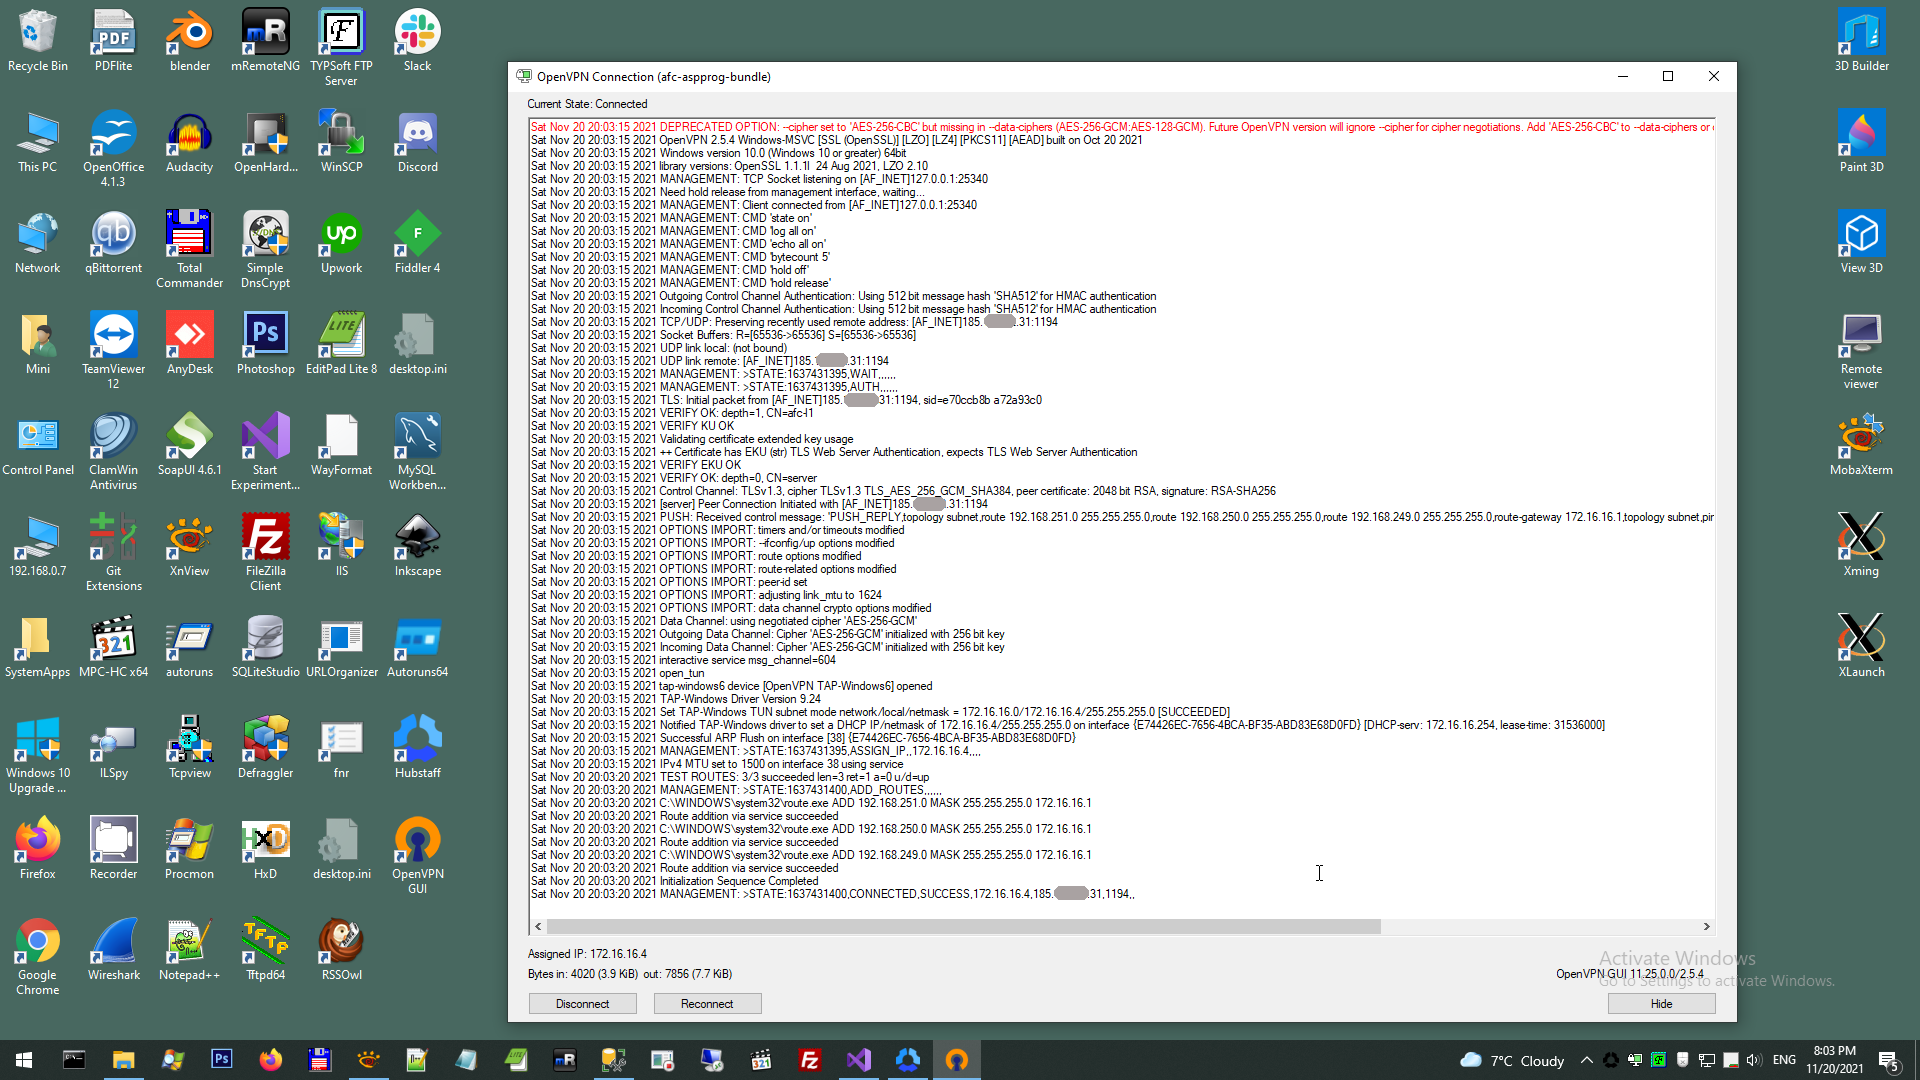Click the Reconnect button
Image resolution: width=1920 pixels, height=1080 pixels.
(707, 1003)
